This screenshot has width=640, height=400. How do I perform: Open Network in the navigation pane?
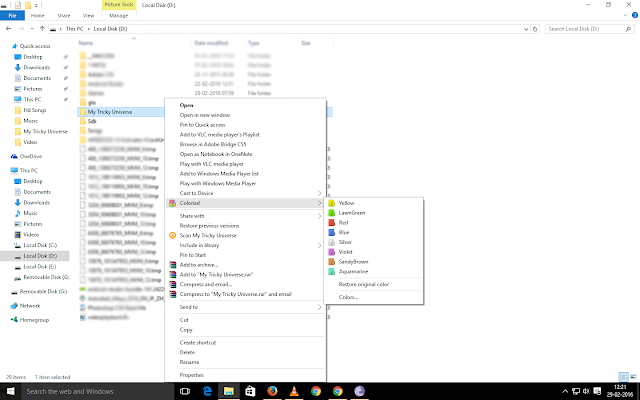pos(29,306)
